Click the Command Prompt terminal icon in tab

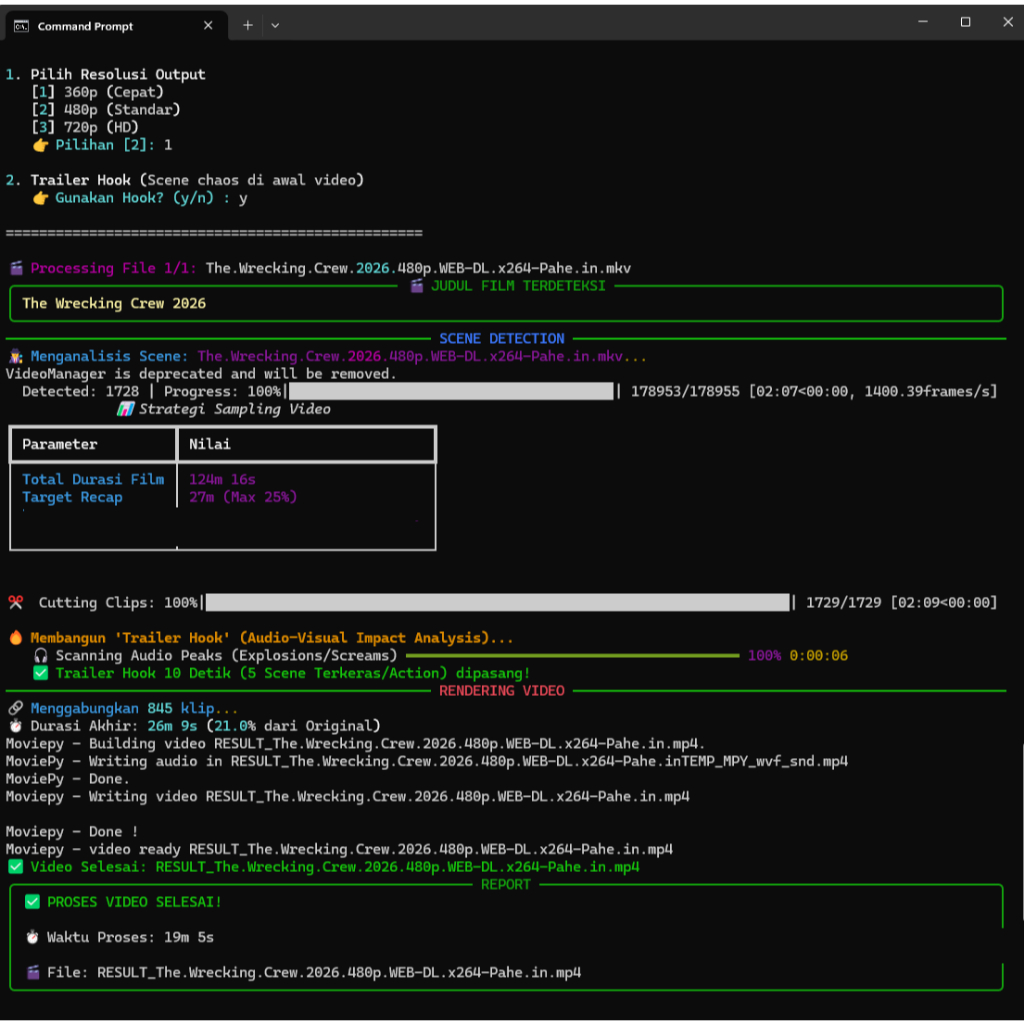point(21,26)
